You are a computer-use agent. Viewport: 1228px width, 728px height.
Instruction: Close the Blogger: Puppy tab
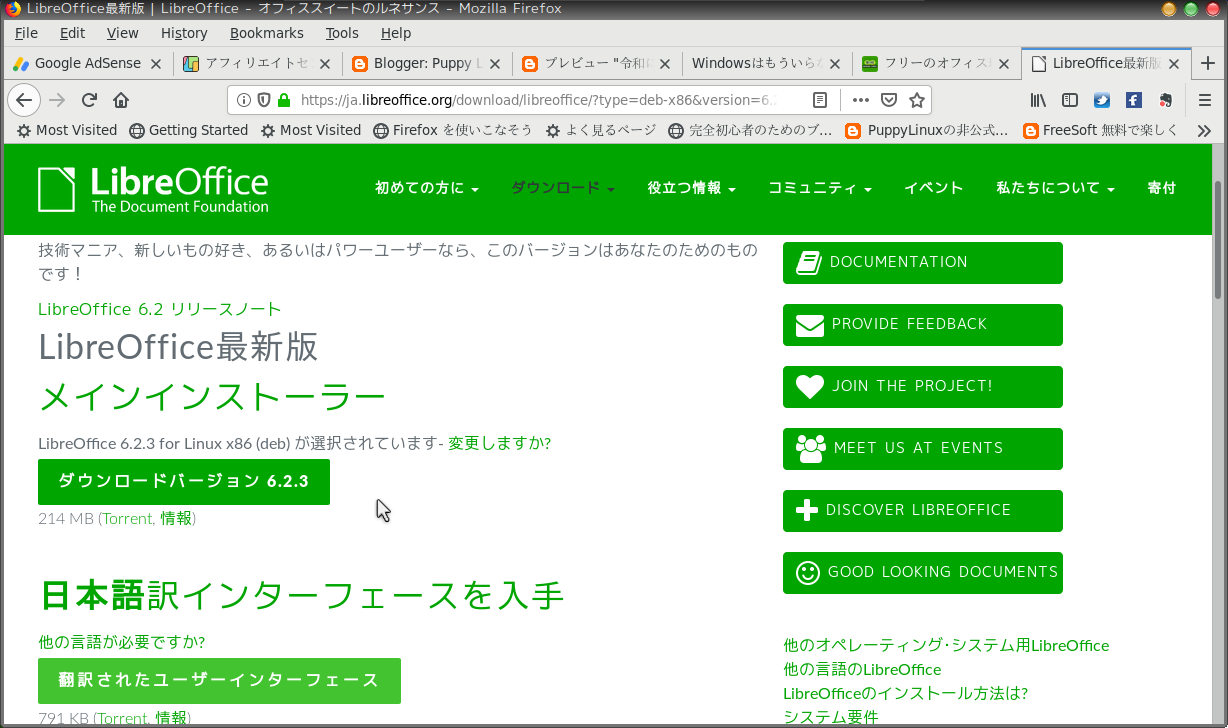click(495, 63)
